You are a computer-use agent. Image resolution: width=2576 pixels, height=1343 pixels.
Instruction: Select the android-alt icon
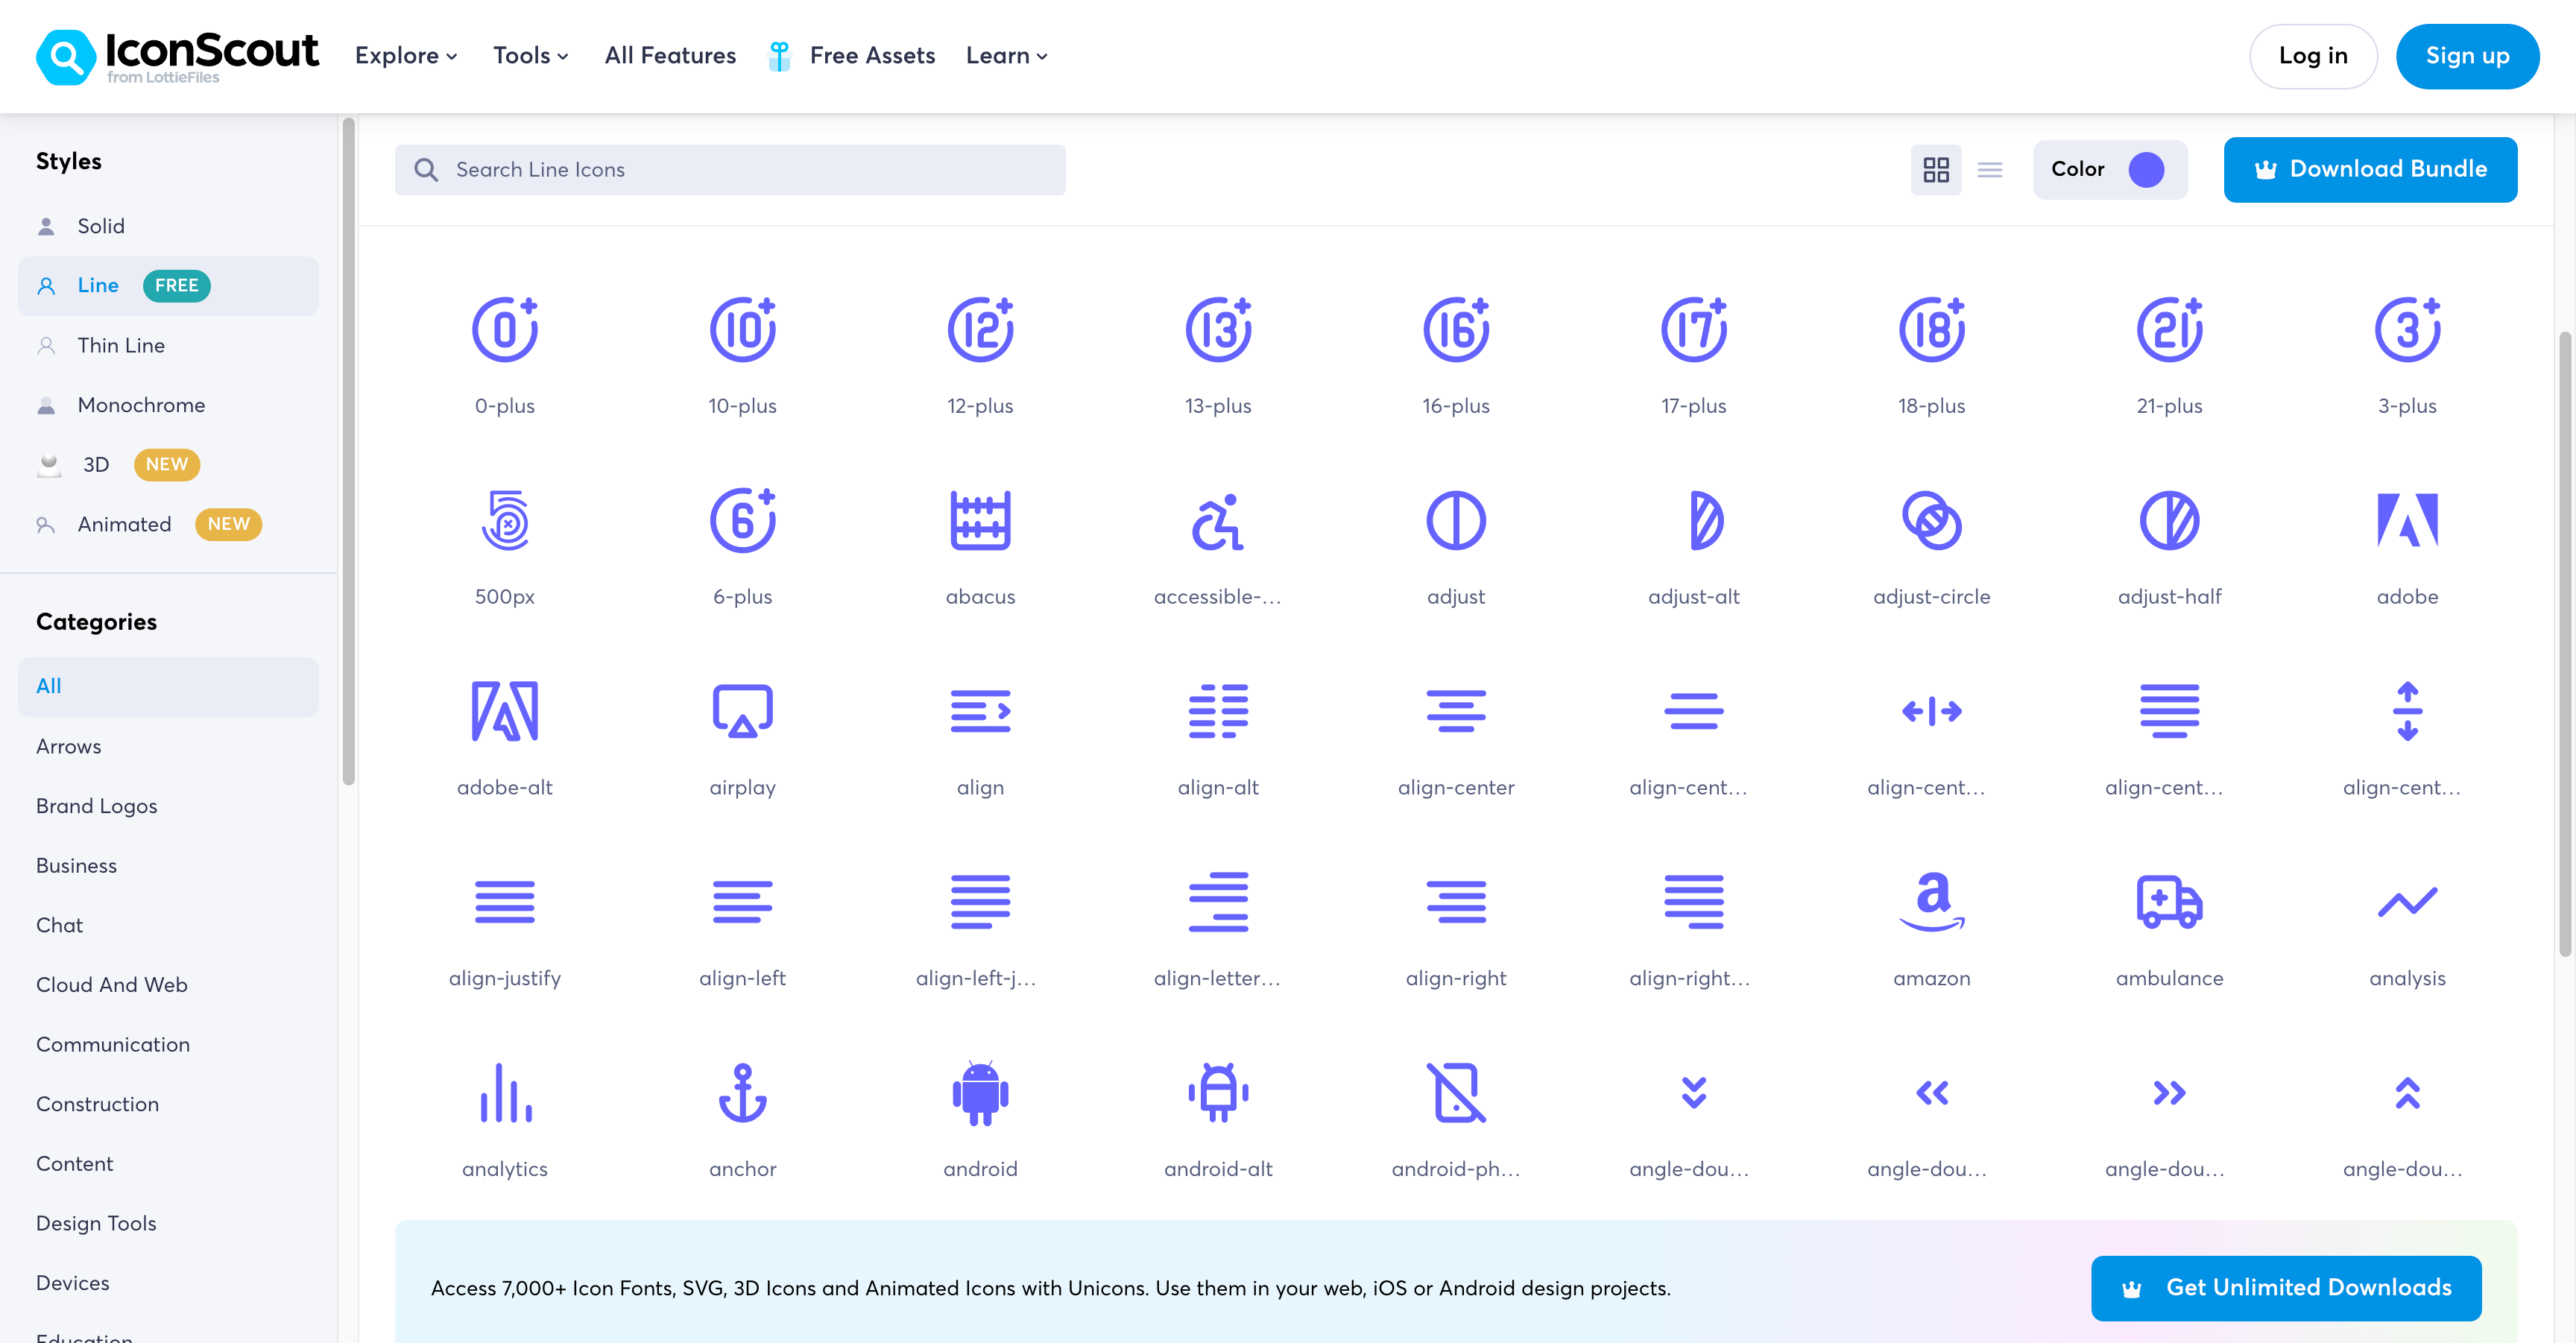tap(1217, 1093)
